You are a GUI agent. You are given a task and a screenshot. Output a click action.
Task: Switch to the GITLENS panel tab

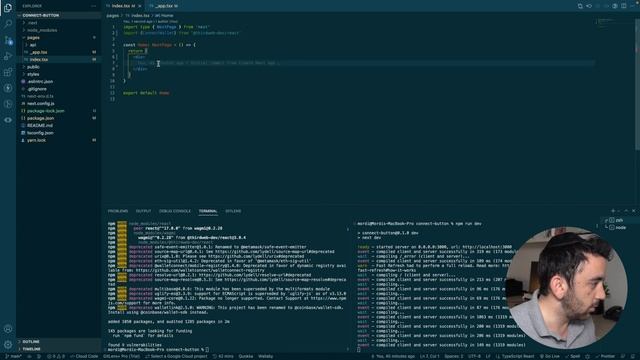pos(233,211)
